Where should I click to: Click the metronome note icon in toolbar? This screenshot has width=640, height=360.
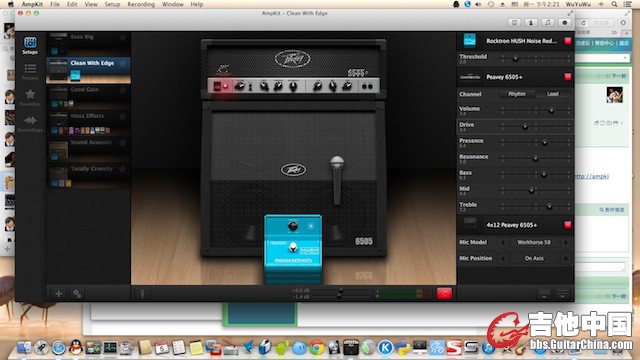[548, 23]
